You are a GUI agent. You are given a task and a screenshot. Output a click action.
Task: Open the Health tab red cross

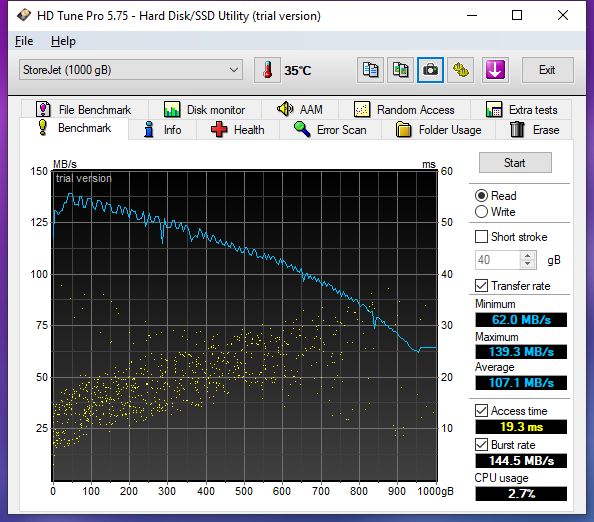click(238, 130)
